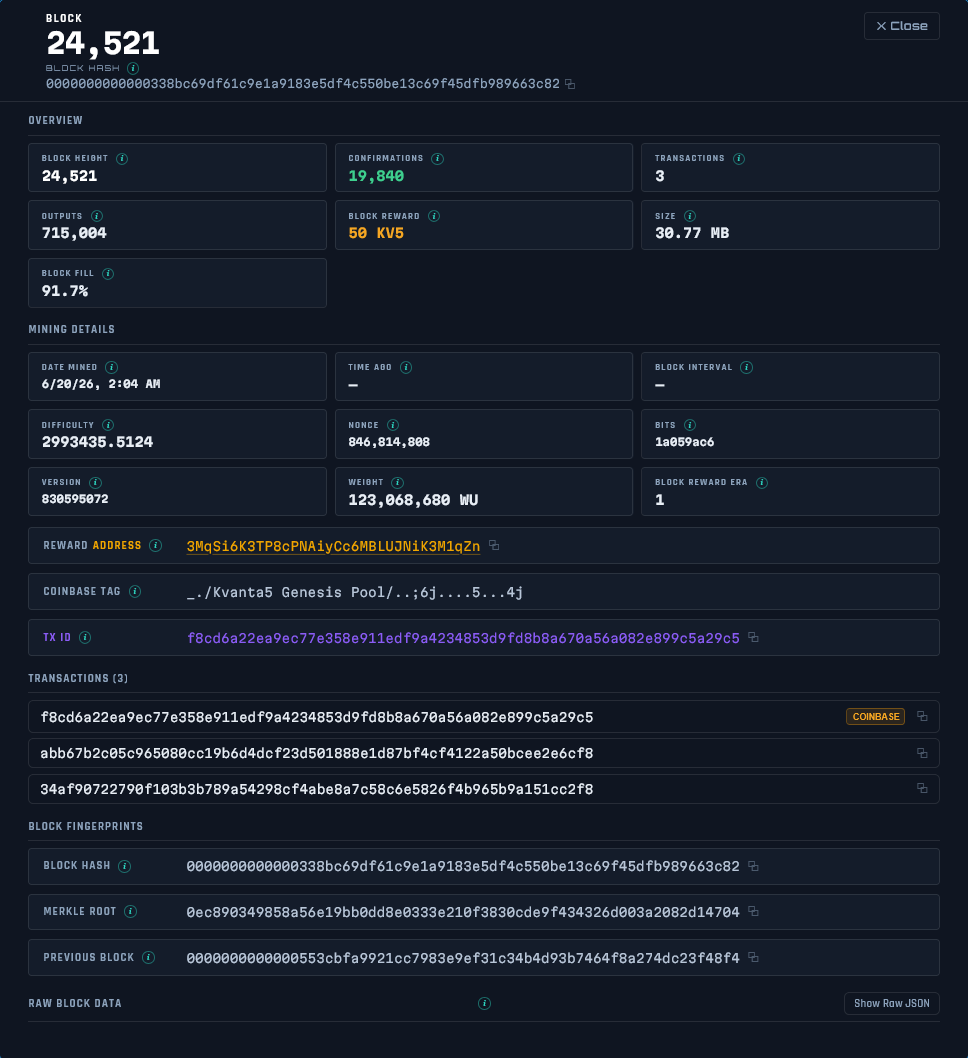This screenshot has height=1058, width=968.
Task: Click size value 30.77 MB
Action: (x=692, y=233)
